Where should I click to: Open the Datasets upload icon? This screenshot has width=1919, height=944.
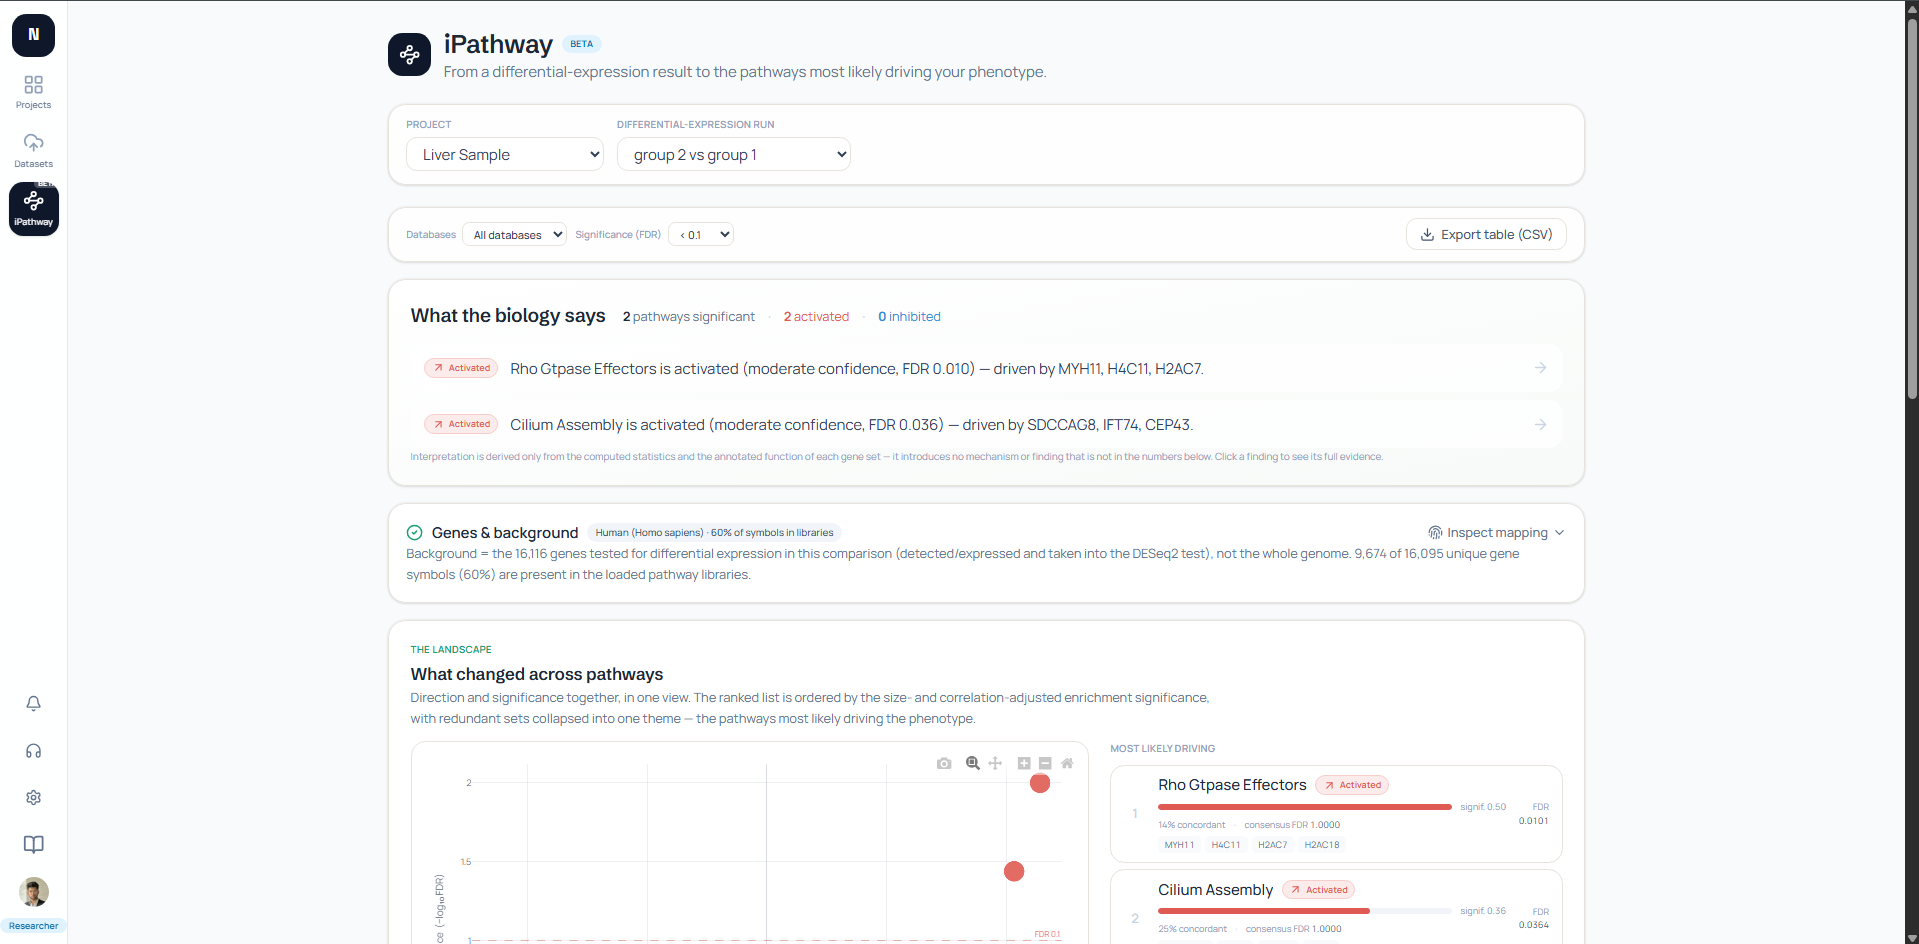click(33, 150)
